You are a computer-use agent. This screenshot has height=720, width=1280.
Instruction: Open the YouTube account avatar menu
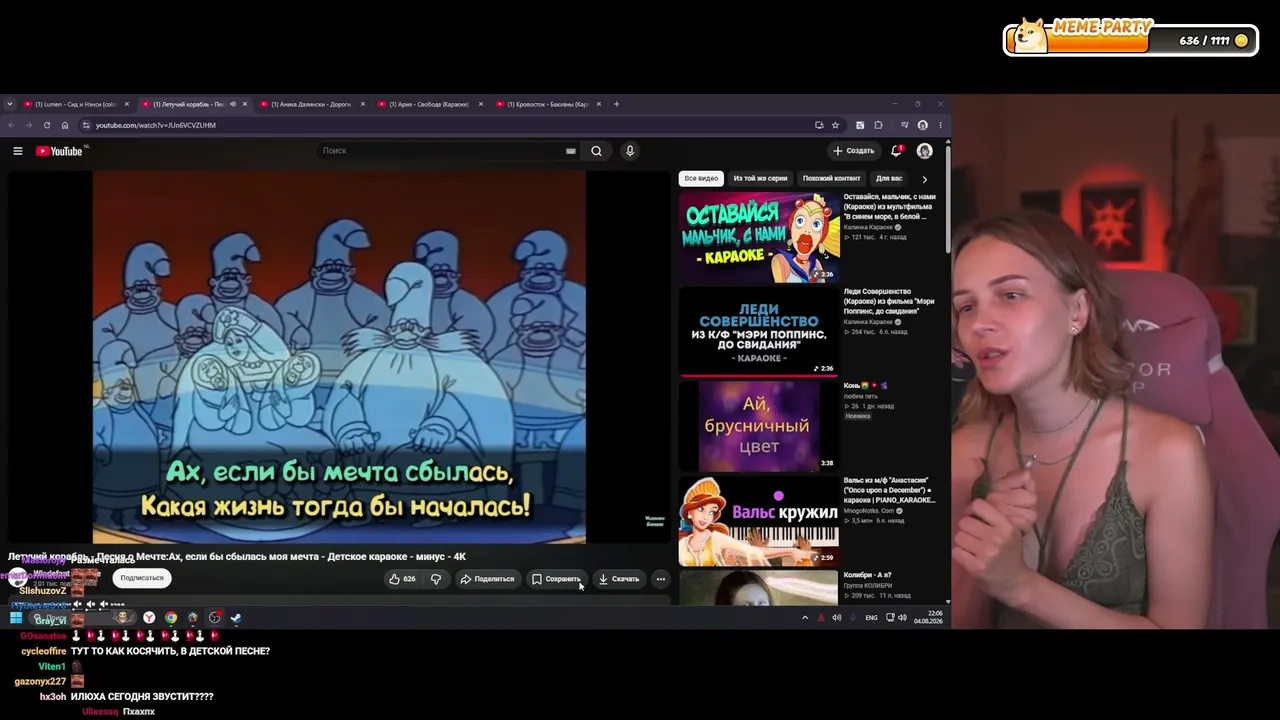coord(924,151)
